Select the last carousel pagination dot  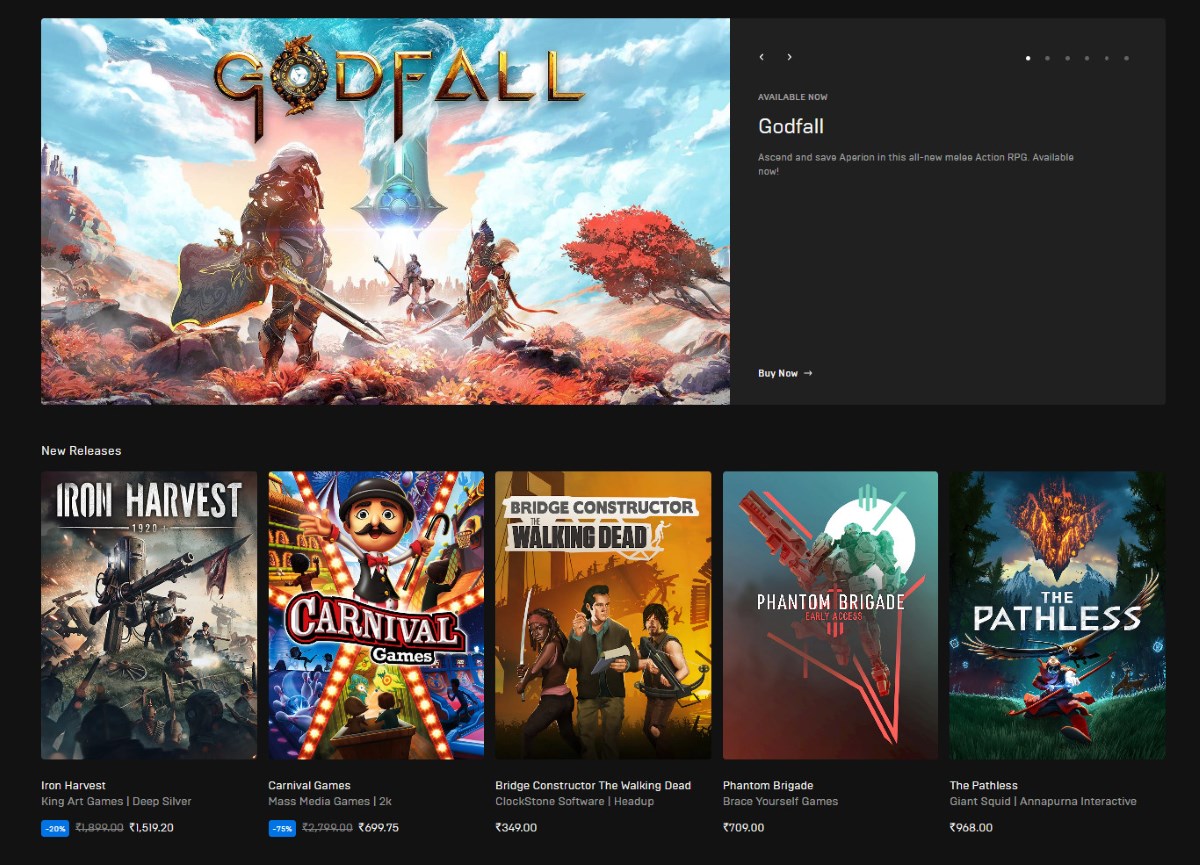(x=1127, y=58)
